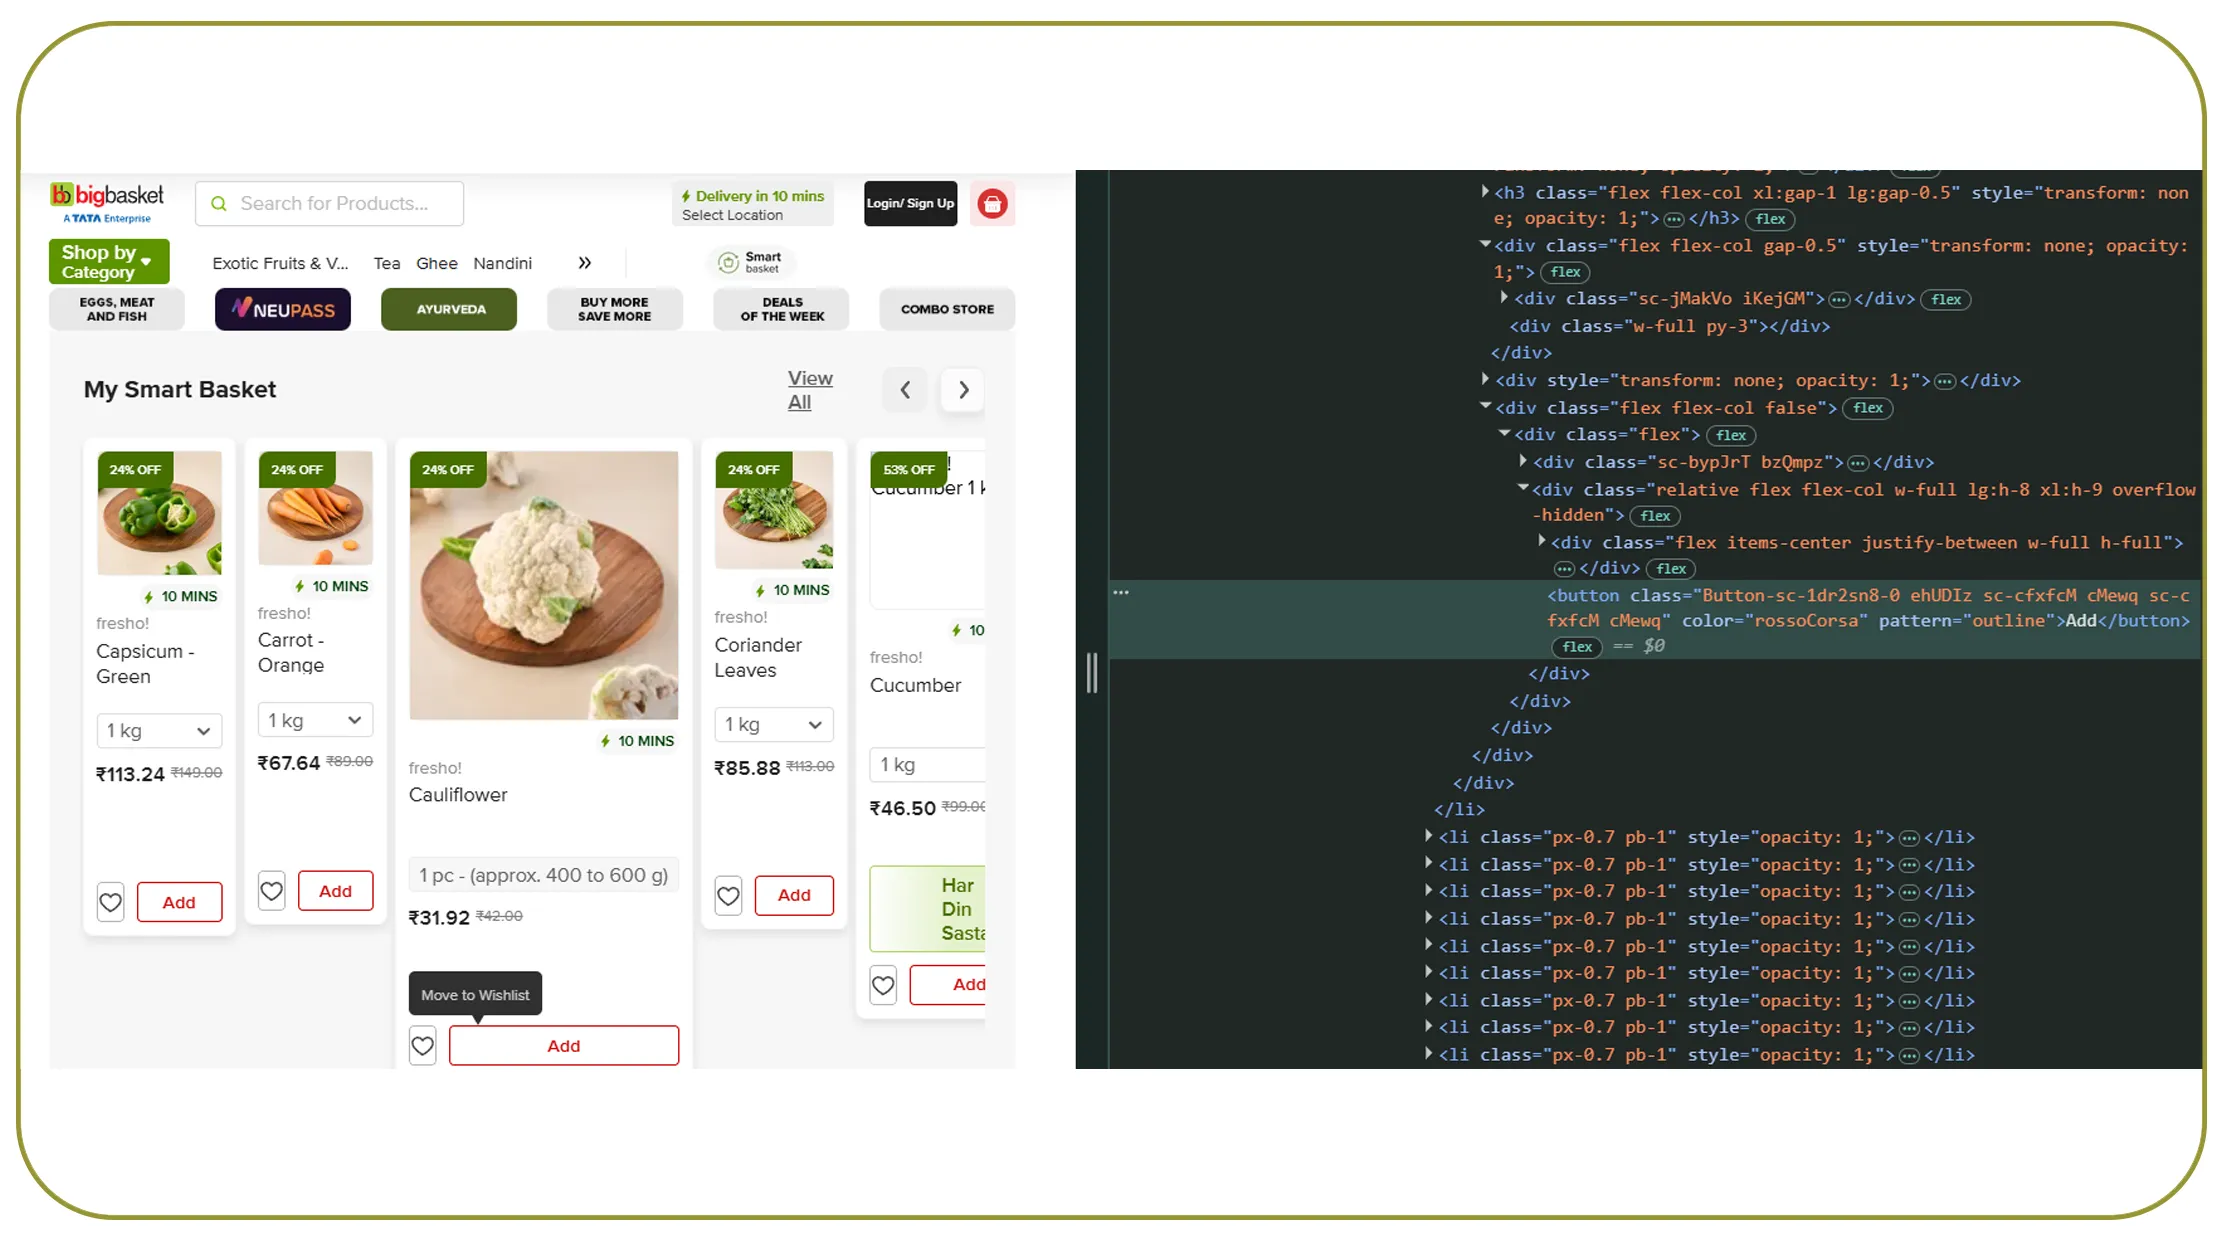Add Cauliflower to basket

[564, 1046]
